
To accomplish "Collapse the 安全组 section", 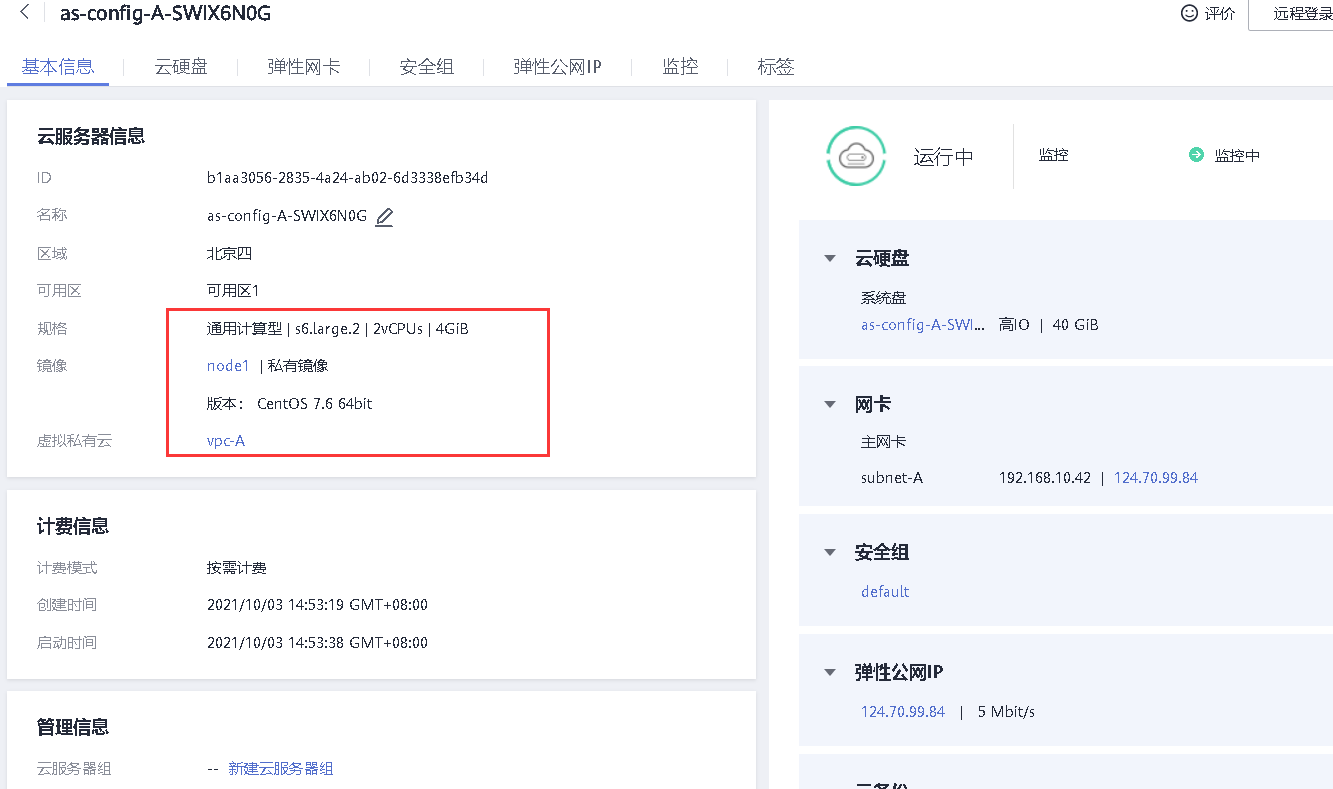I will [829, 553].
